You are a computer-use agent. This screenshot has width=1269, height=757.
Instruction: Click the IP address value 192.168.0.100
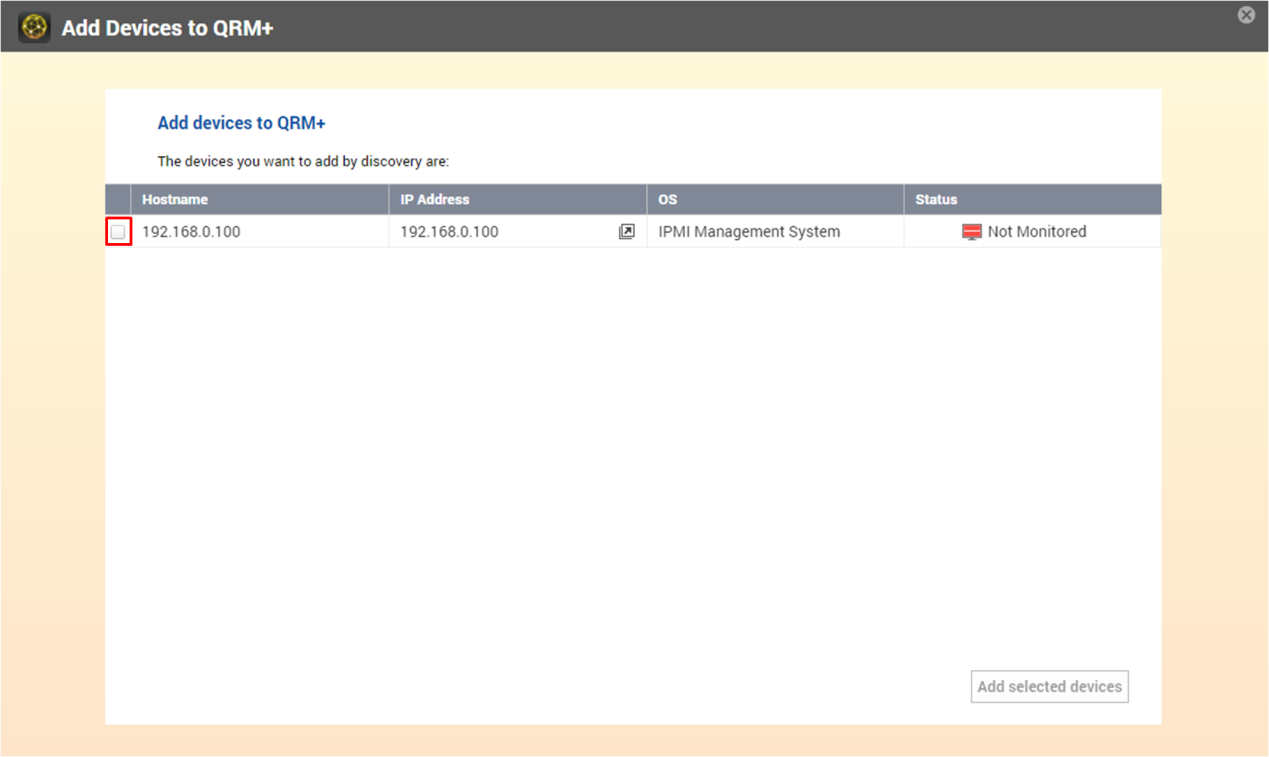click(449, 232)
